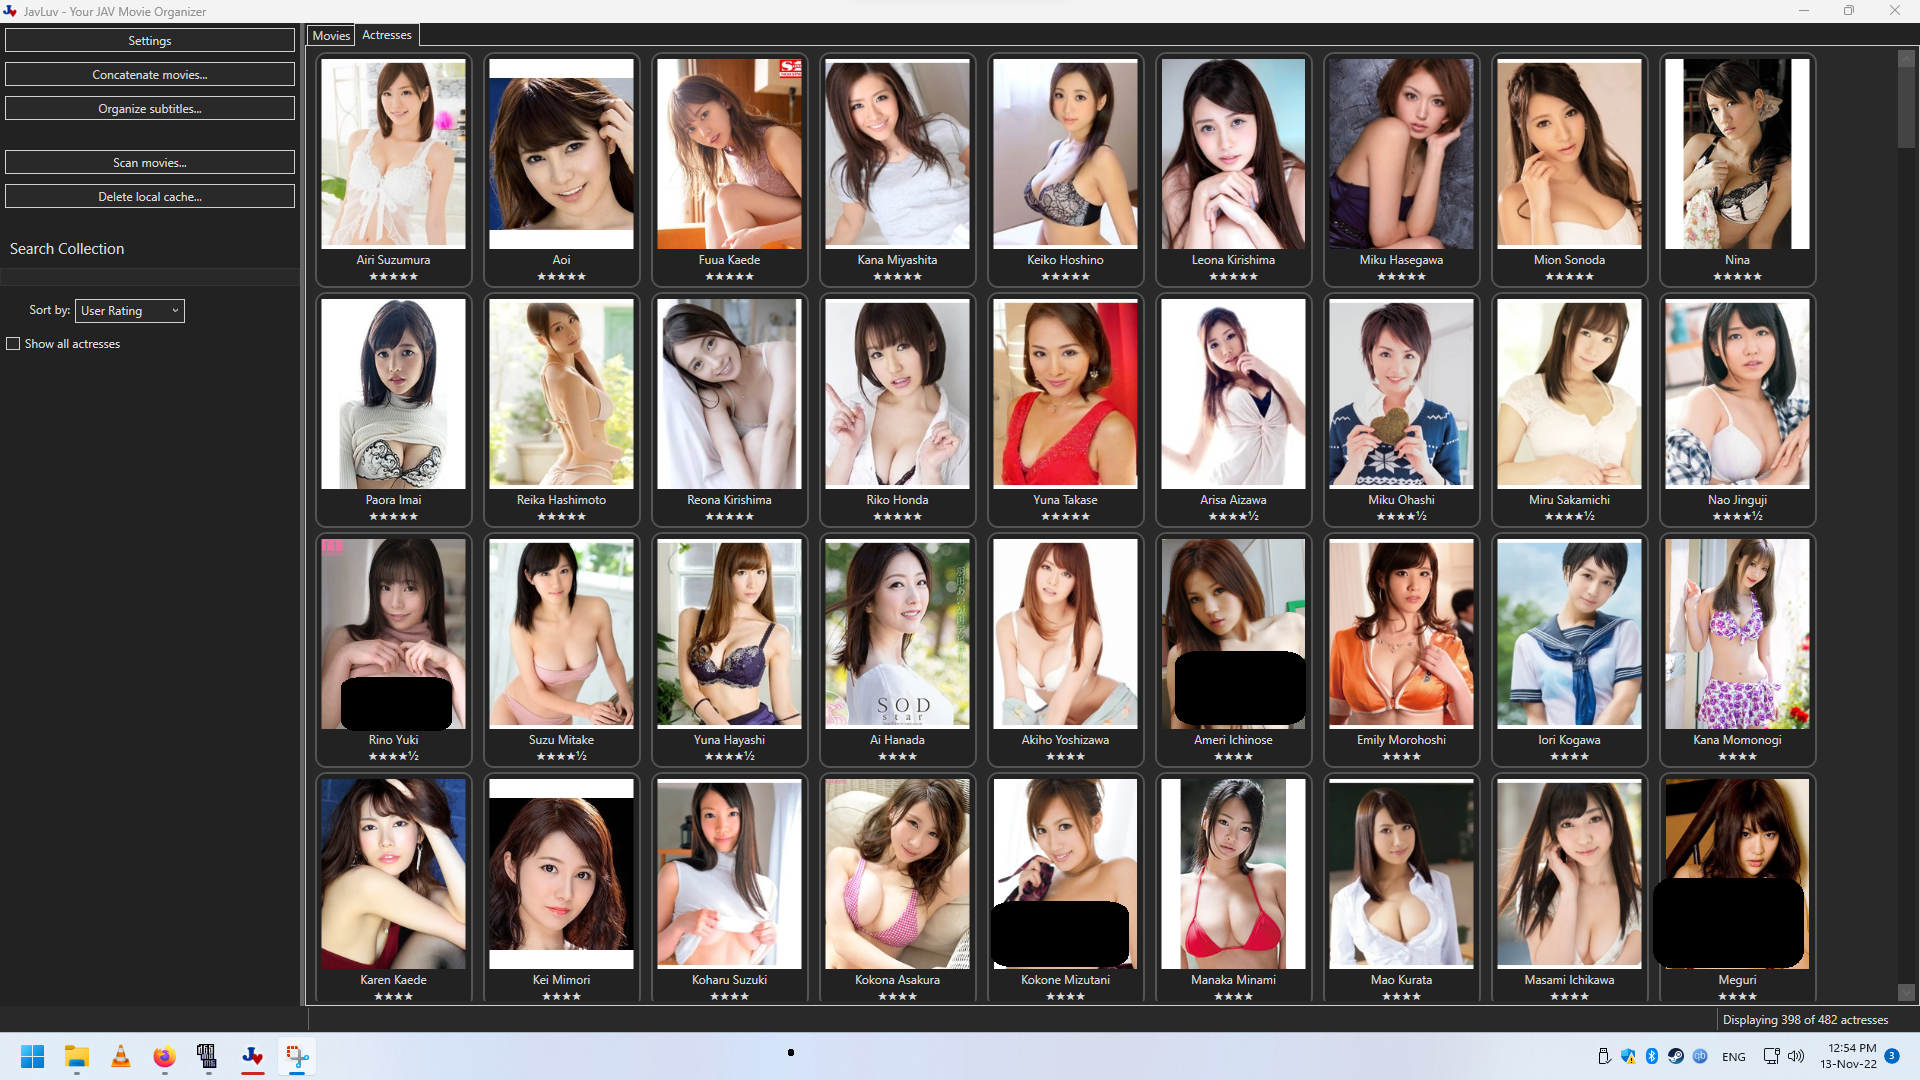Click the JavLuv taskbar icon

253,1056
